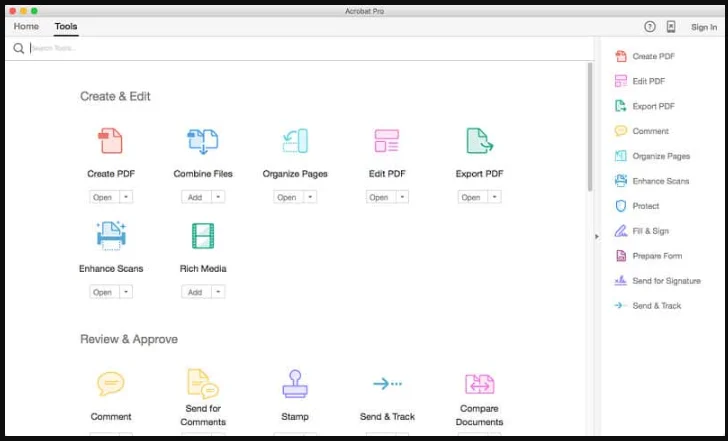Click the Search Tools input field
This screenshot has height=441, width=728.
click(x=310, y=48)
